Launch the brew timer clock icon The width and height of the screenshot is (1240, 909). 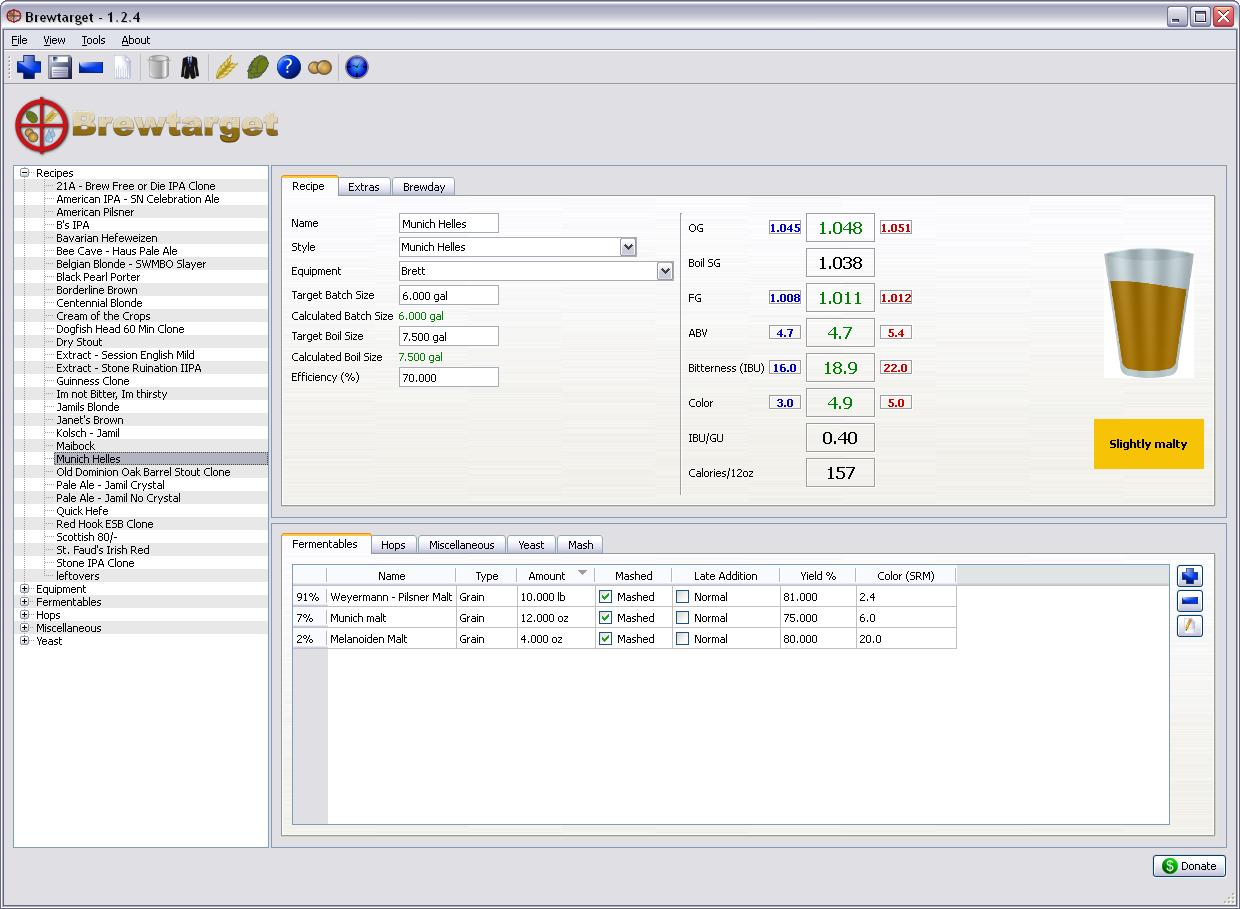(x=356, y=67)
